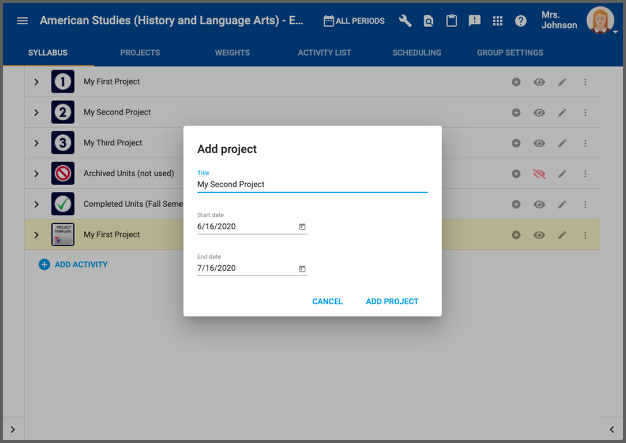Open the hamburger navigation menu
This screenshot has height=443, width=626.
click(22, 21)
